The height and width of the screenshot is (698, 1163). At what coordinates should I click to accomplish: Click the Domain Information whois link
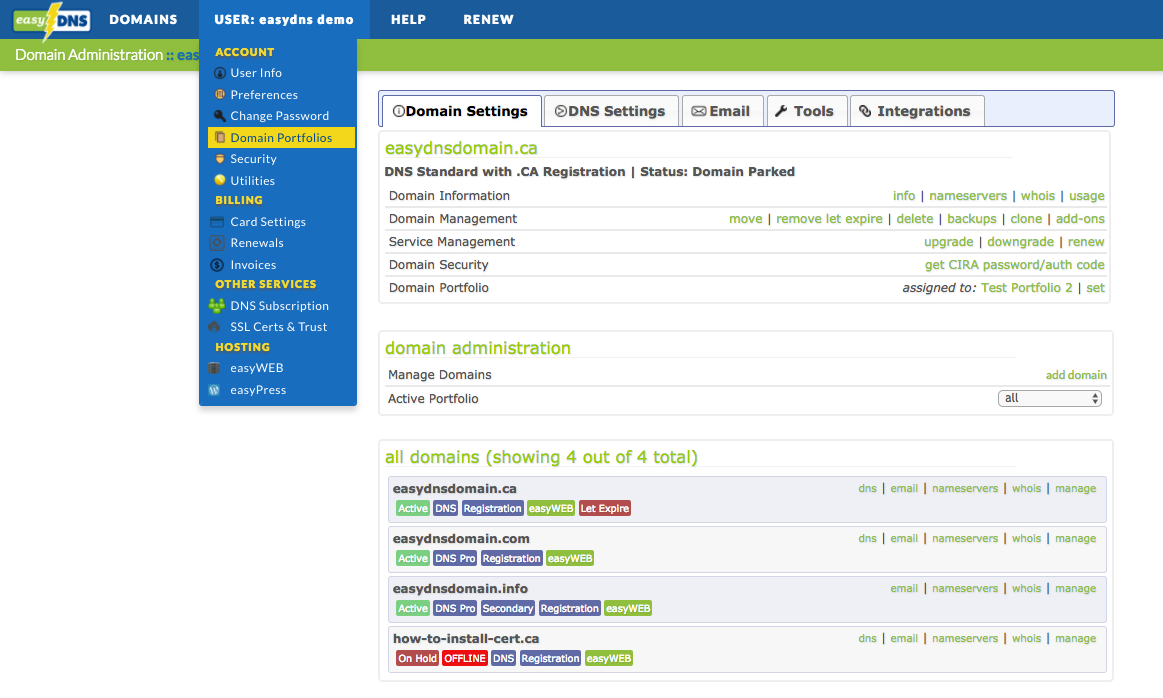point(1037,196)
